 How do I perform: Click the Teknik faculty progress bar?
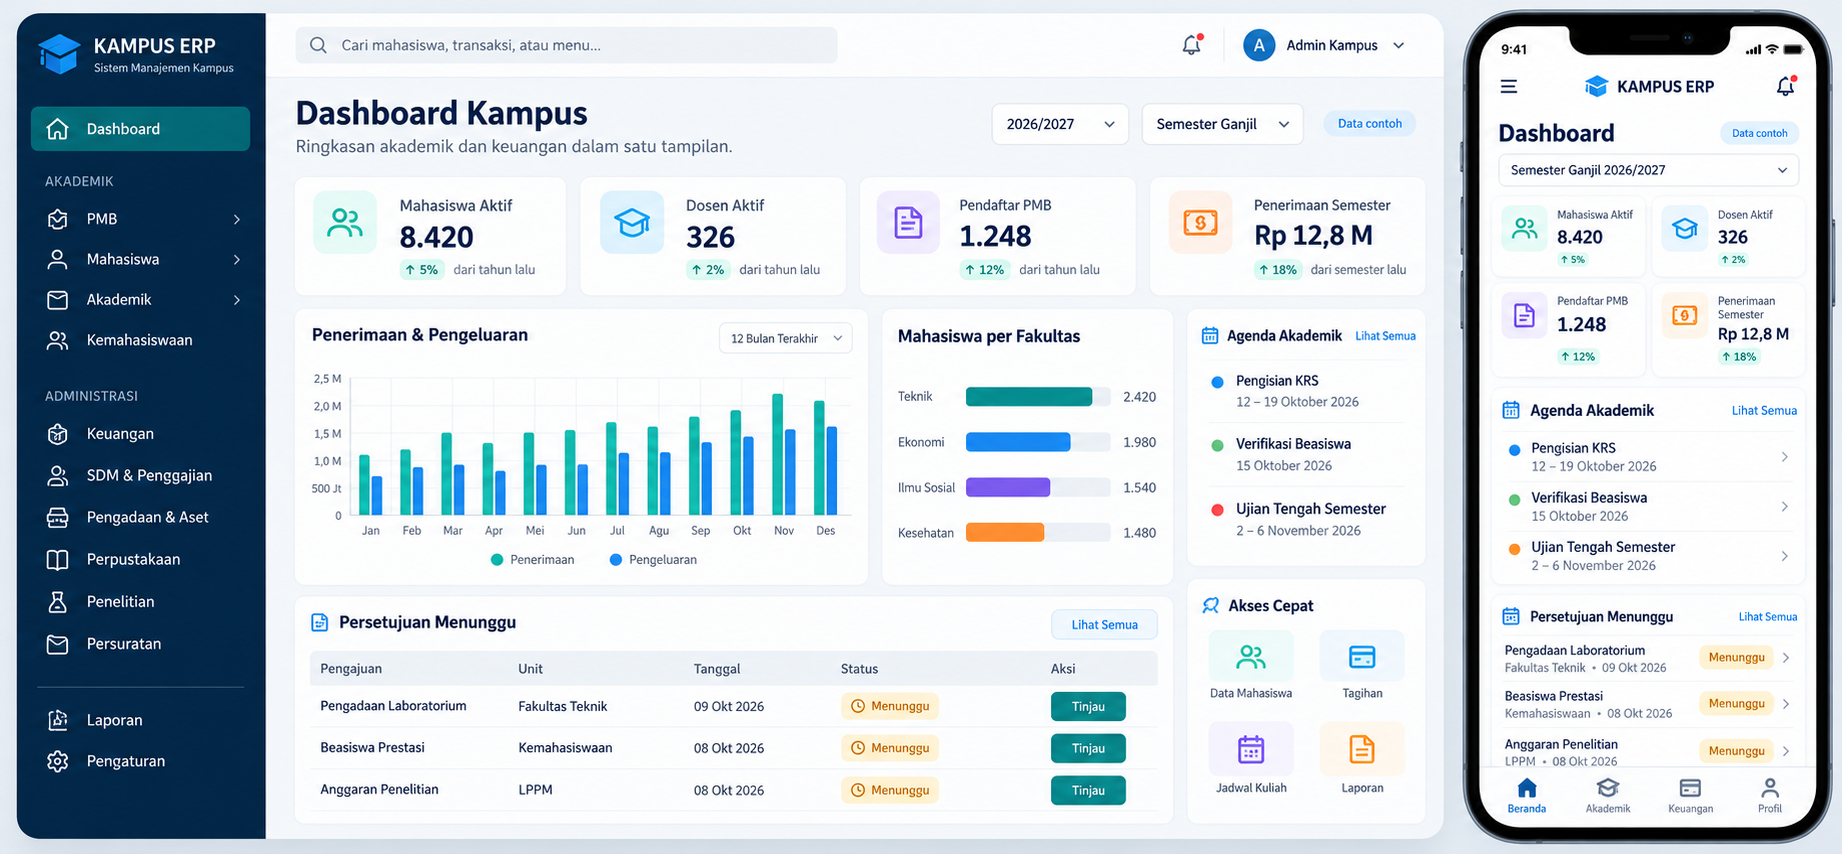tap(1038, 397)
